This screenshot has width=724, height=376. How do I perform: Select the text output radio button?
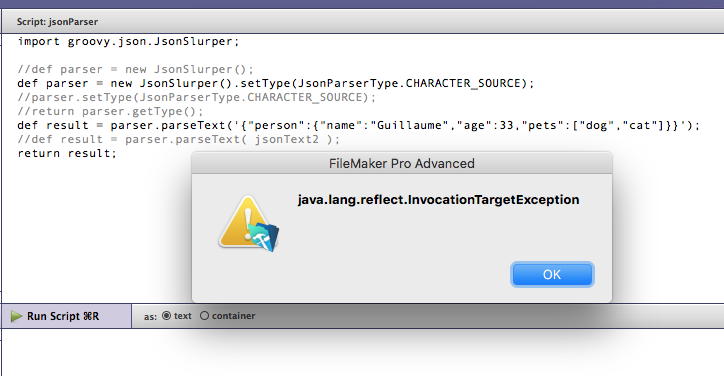(x=166, y=315)
